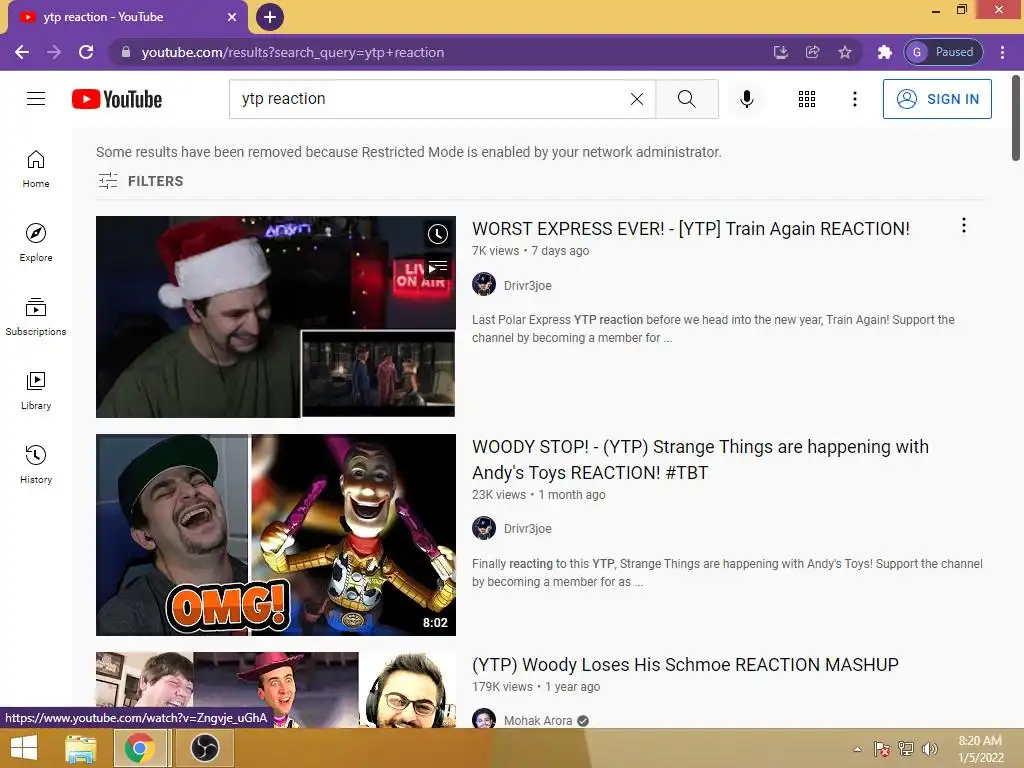This screenshot has width=1024, height=768.
Task: Open title Woody Loses His Schmoe REACTION MASHUP
Action: (x=685, y=665)
